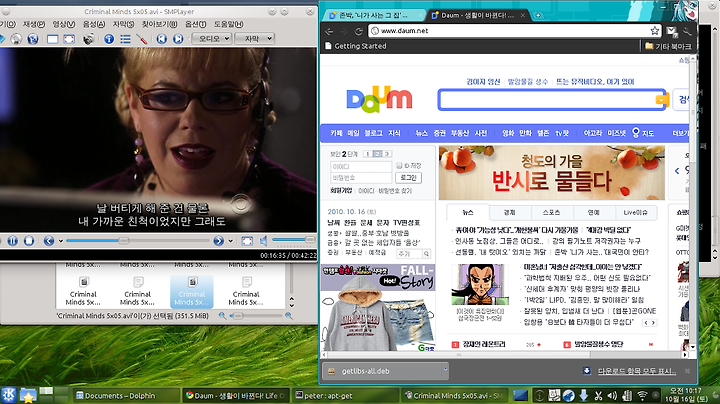Open the 음성(A) menu in SMPlayer
The image size is (720, 404).
click(x=94, y=24)
